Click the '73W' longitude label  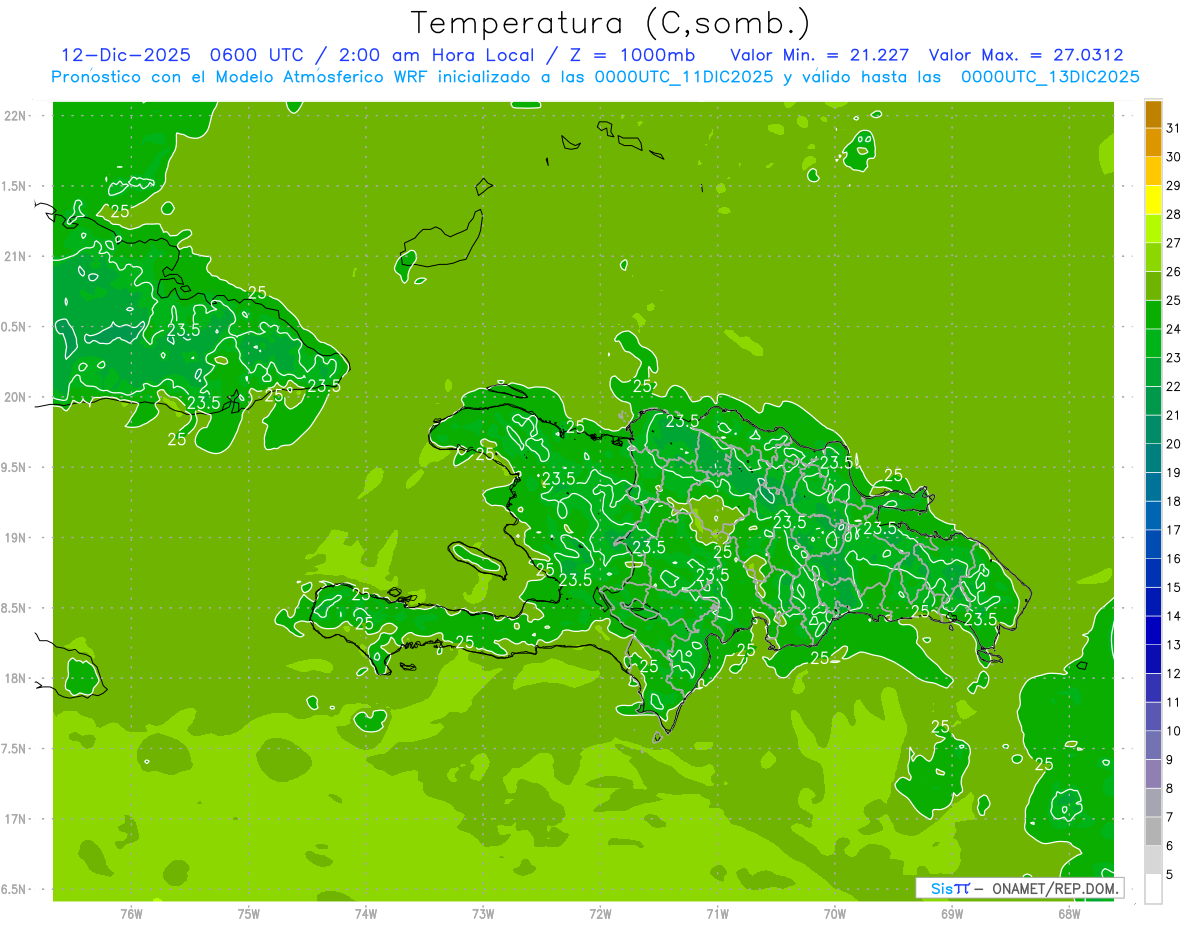click(x=483, y=914)
